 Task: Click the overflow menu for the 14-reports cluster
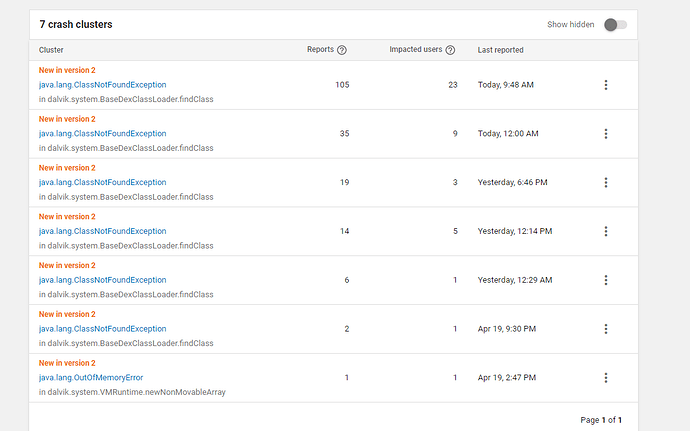(x=606, y=231)
